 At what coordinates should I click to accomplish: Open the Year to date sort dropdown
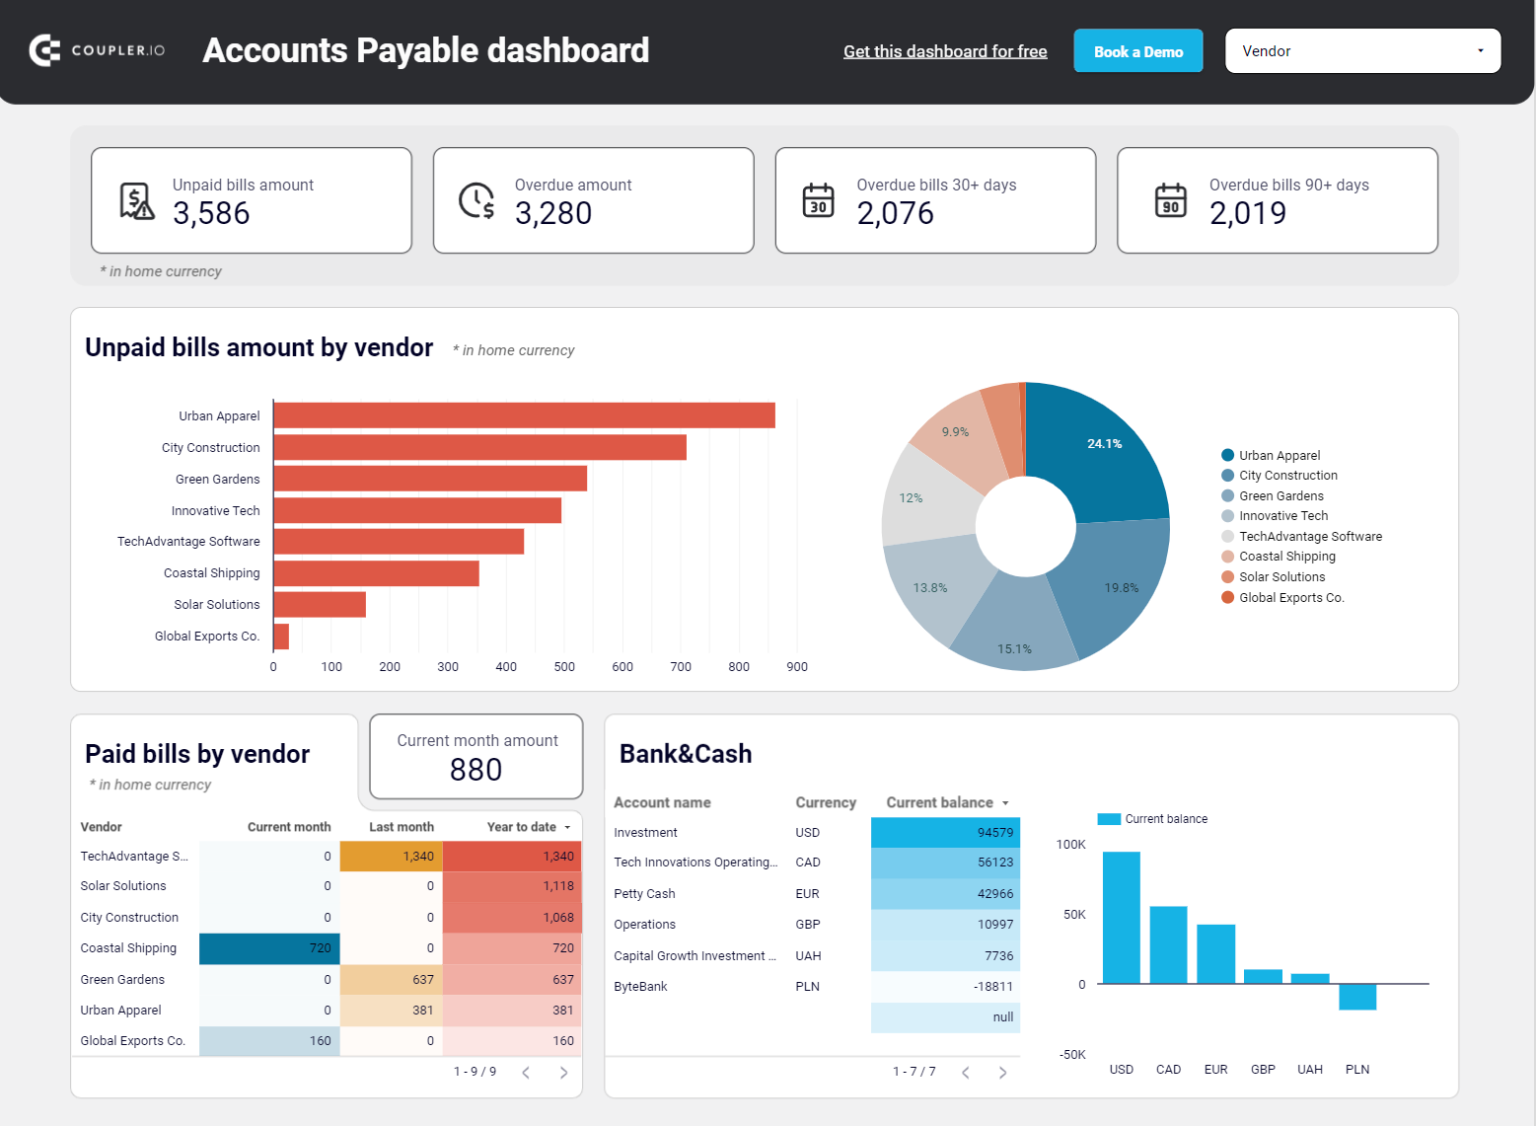click(566, 827)
